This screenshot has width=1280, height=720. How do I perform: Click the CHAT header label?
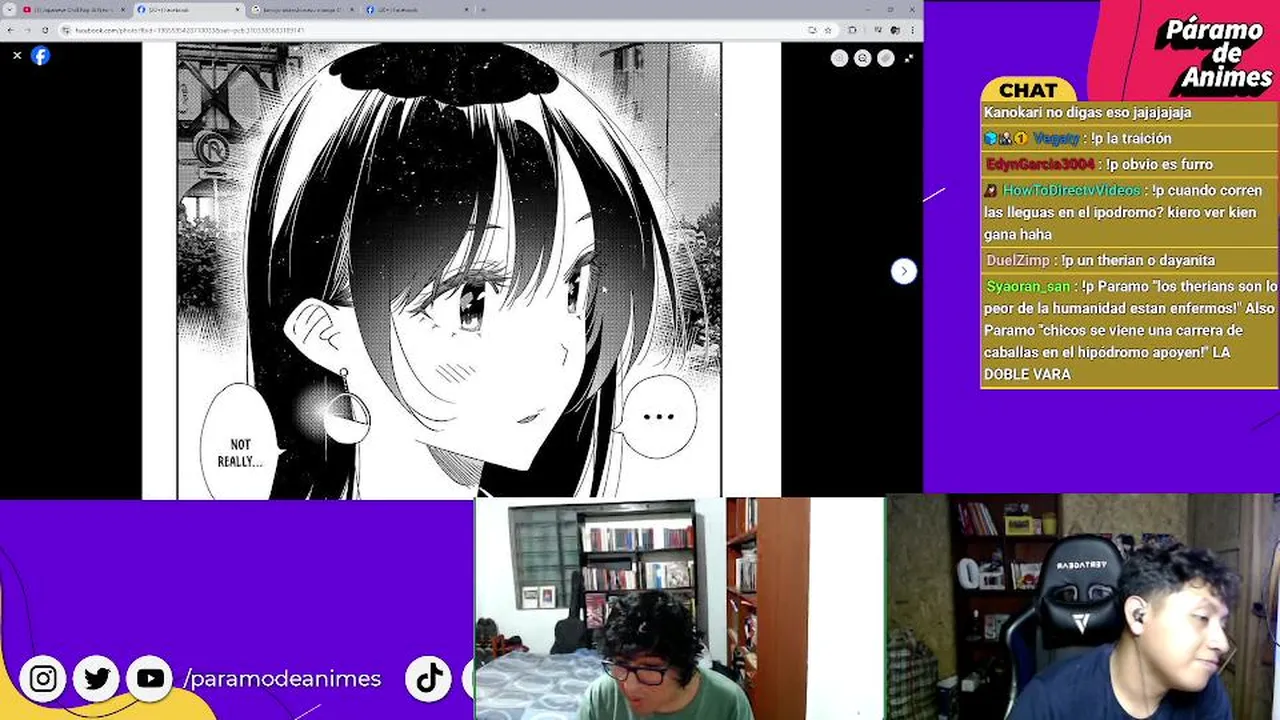(x=1028, y=90)
